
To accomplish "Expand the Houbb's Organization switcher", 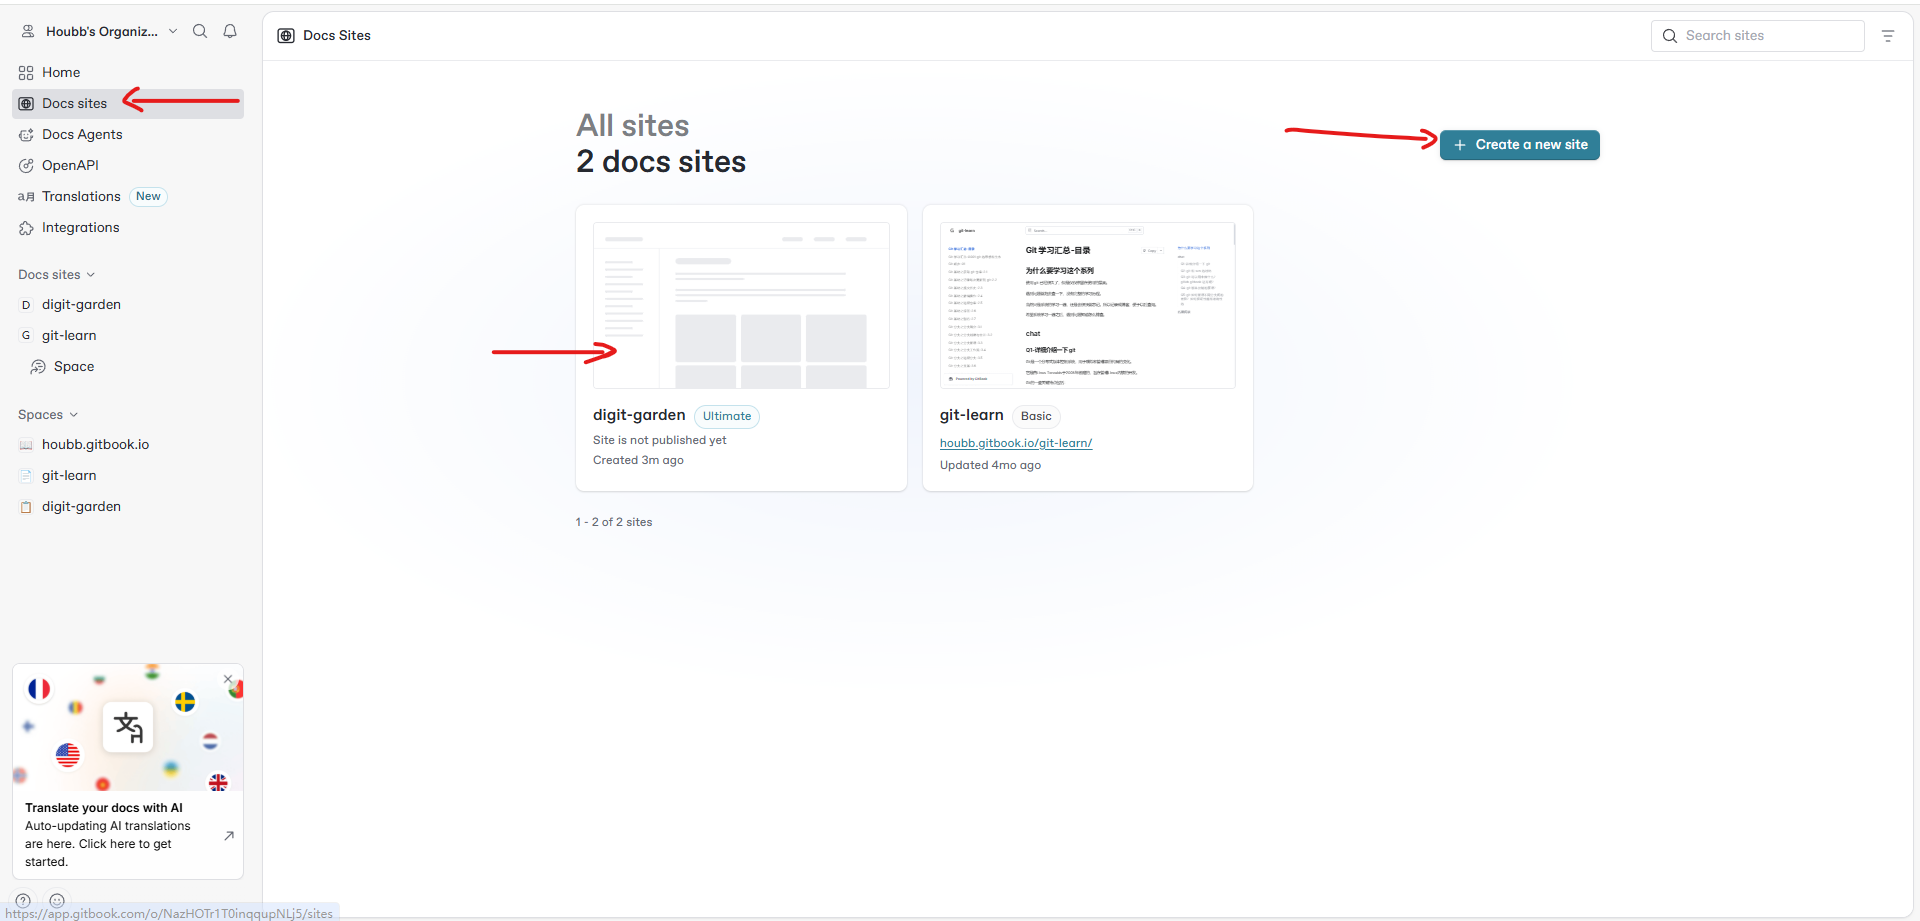I will pos(101,32).
